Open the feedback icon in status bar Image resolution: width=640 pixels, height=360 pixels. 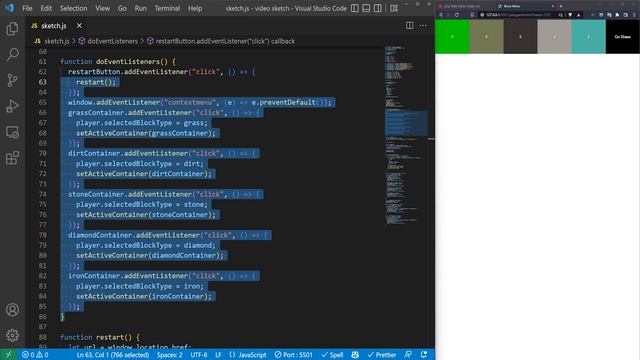[408, 355]
